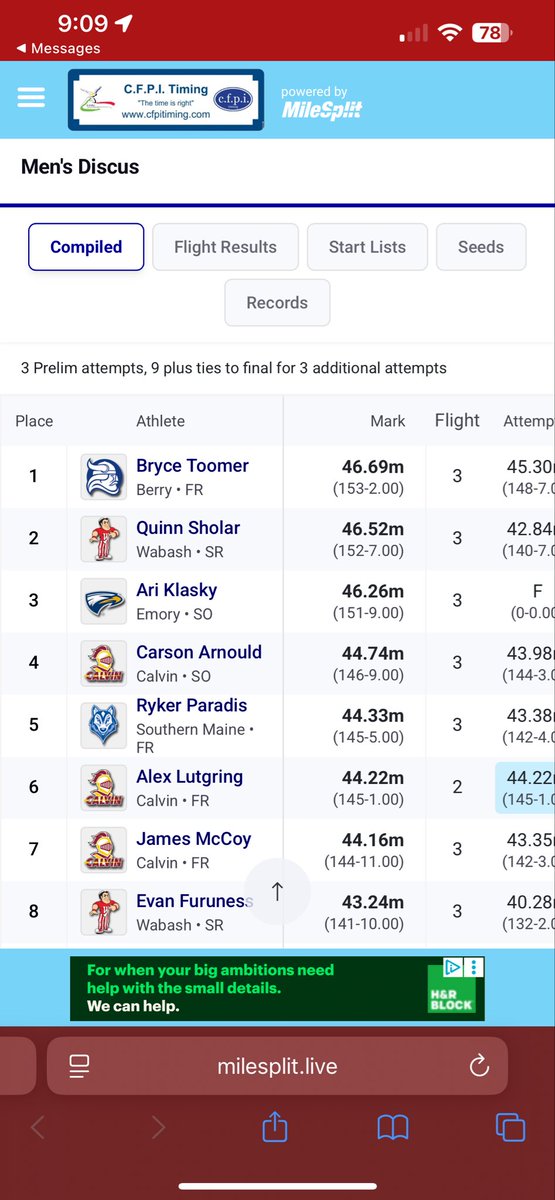
Task: Tap the Berry team logo thumbnail
Action: (104, 477)
